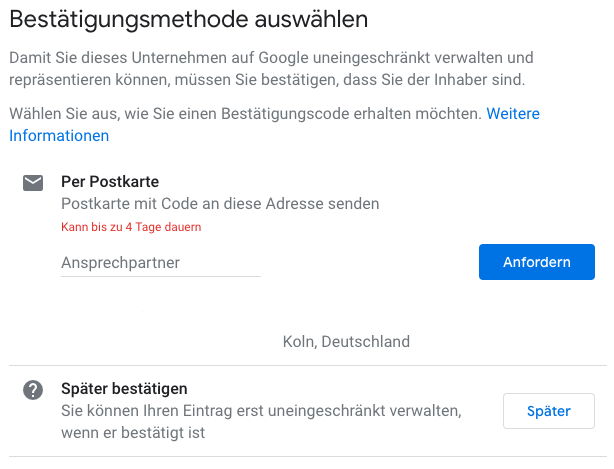Click the Koln, Deutschland address text
This screenshot has width=614, height=469.
[x=346, y=341]
